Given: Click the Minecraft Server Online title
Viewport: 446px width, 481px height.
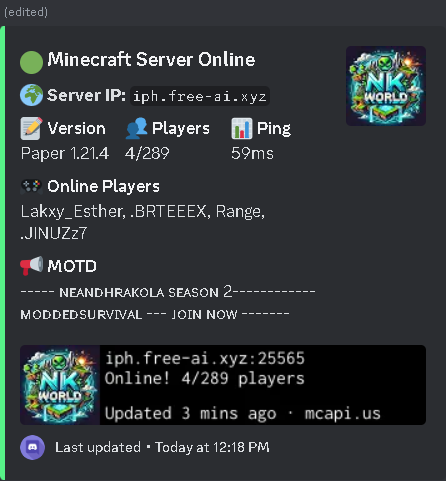Looking at the screenshot, I should point(151,59).
